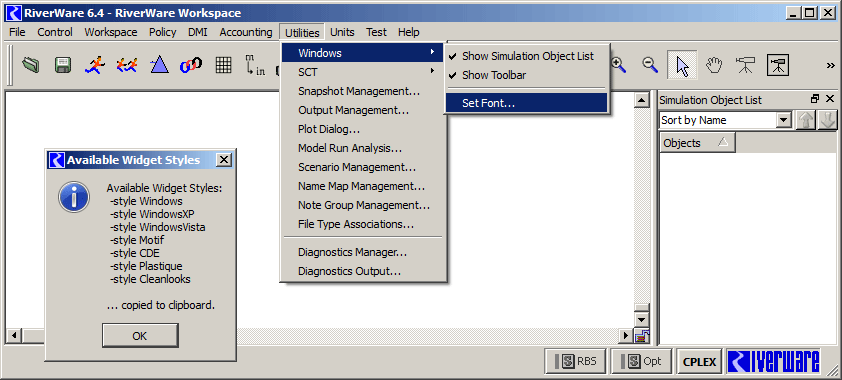Image resolution: width=842 pixels, height=380 pixels.
Task: Toggle the RBS status button
Action: point(576,361)
